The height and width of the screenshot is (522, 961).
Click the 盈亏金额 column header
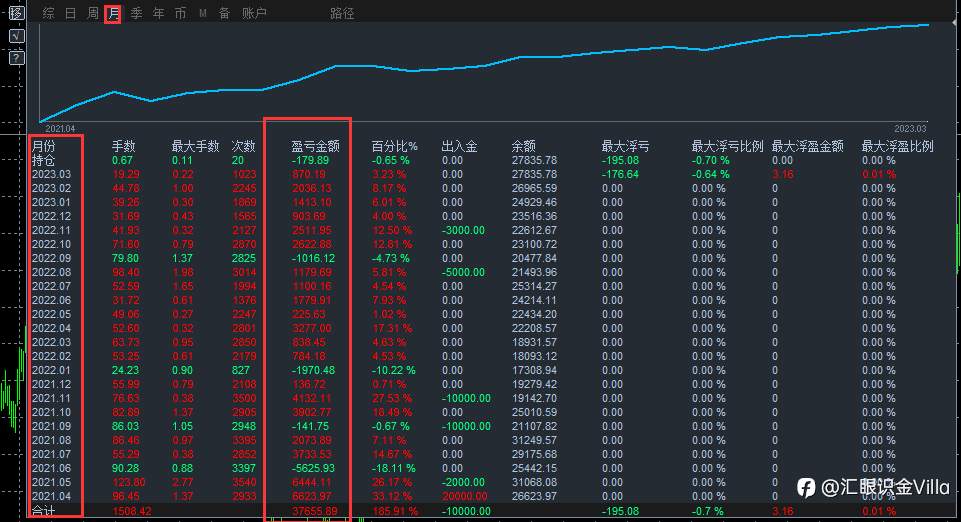pyautogui.click(x=316, y=146)
